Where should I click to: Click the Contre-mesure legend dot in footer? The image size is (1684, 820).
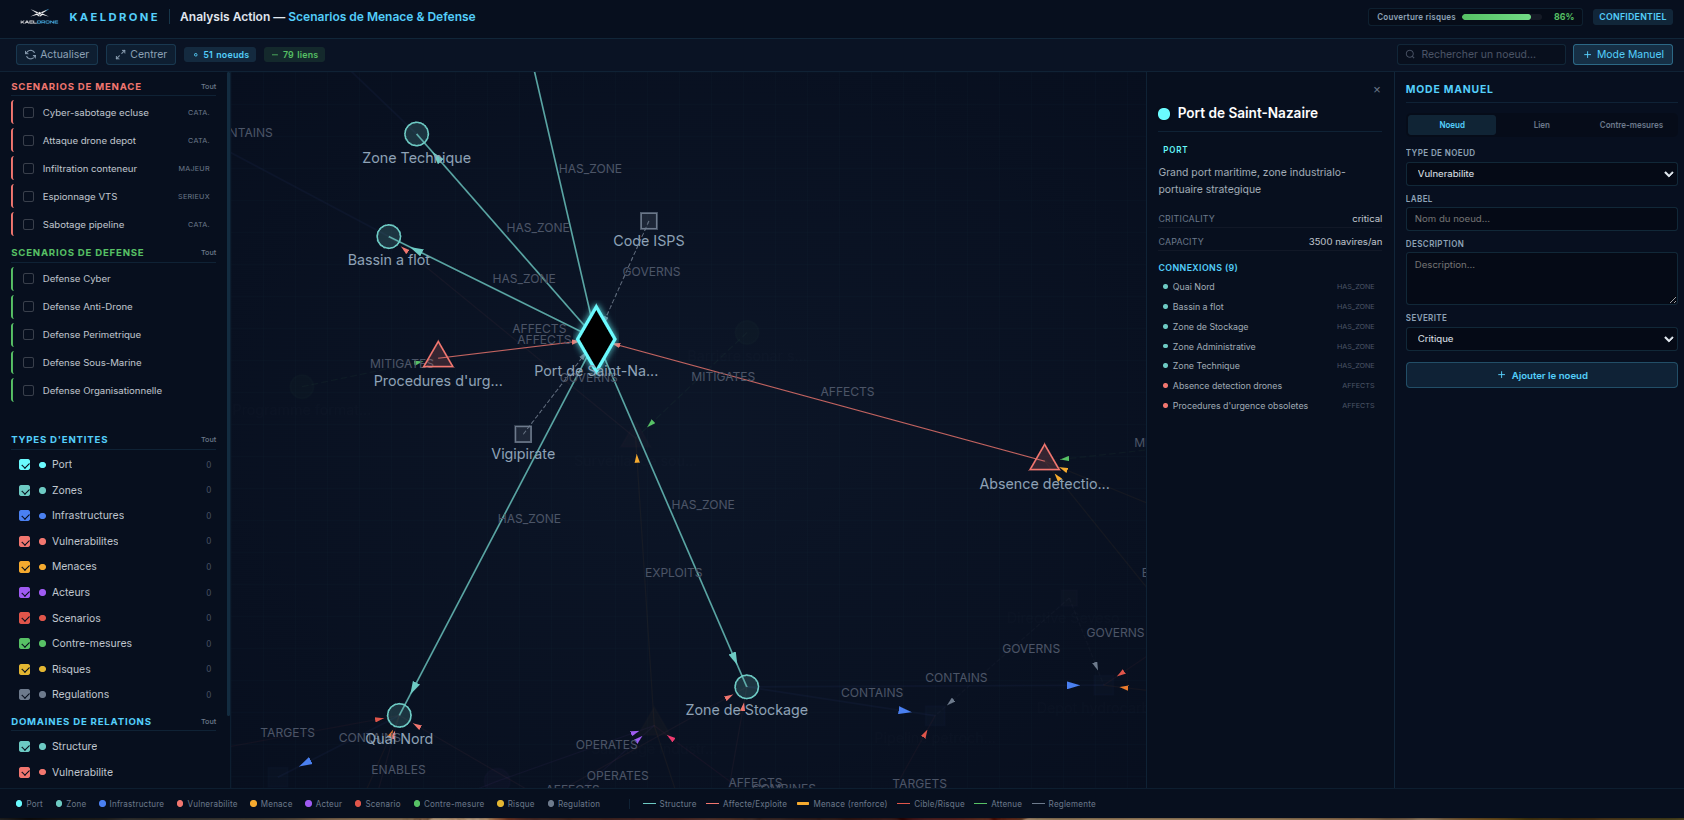click(417, 804)
